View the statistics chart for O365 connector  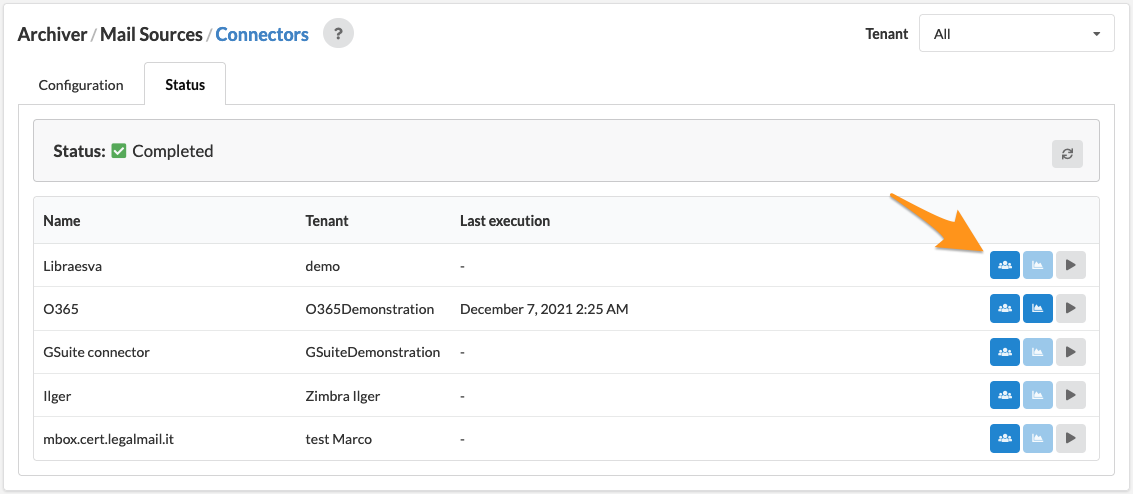tap(1038, 308)
